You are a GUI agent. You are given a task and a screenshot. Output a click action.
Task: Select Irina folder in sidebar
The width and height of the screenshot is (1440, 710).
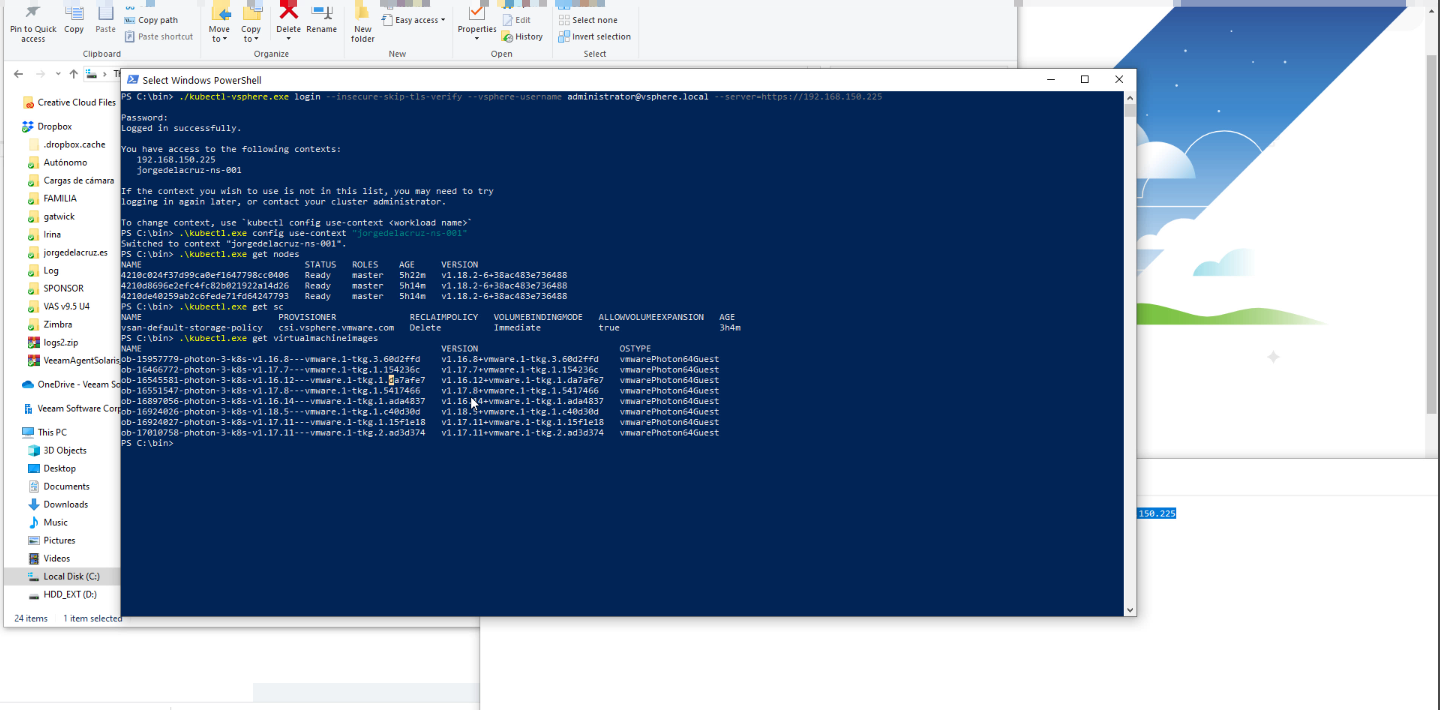click(44, 234)
